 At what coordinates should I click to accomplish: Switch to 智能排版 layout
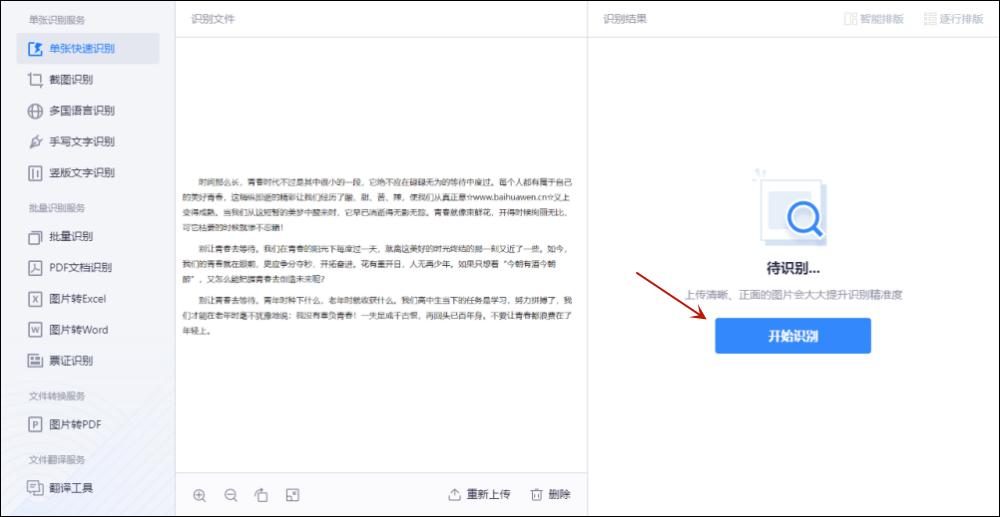click(874, 18)
